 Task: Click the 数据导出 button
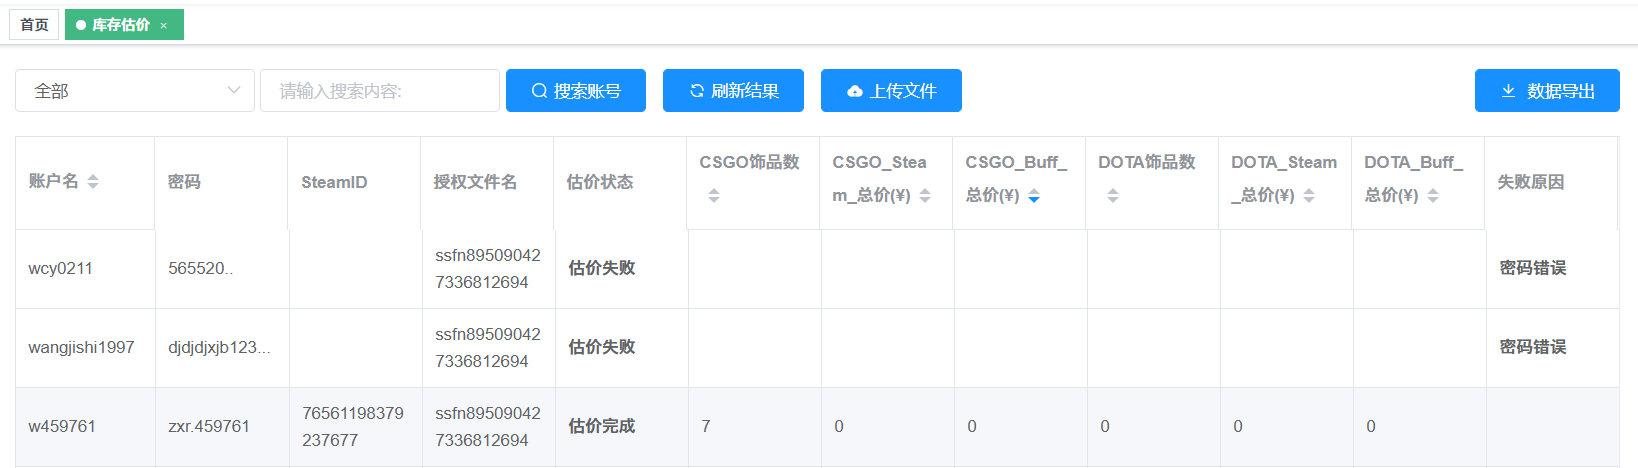coord(1547,91)
